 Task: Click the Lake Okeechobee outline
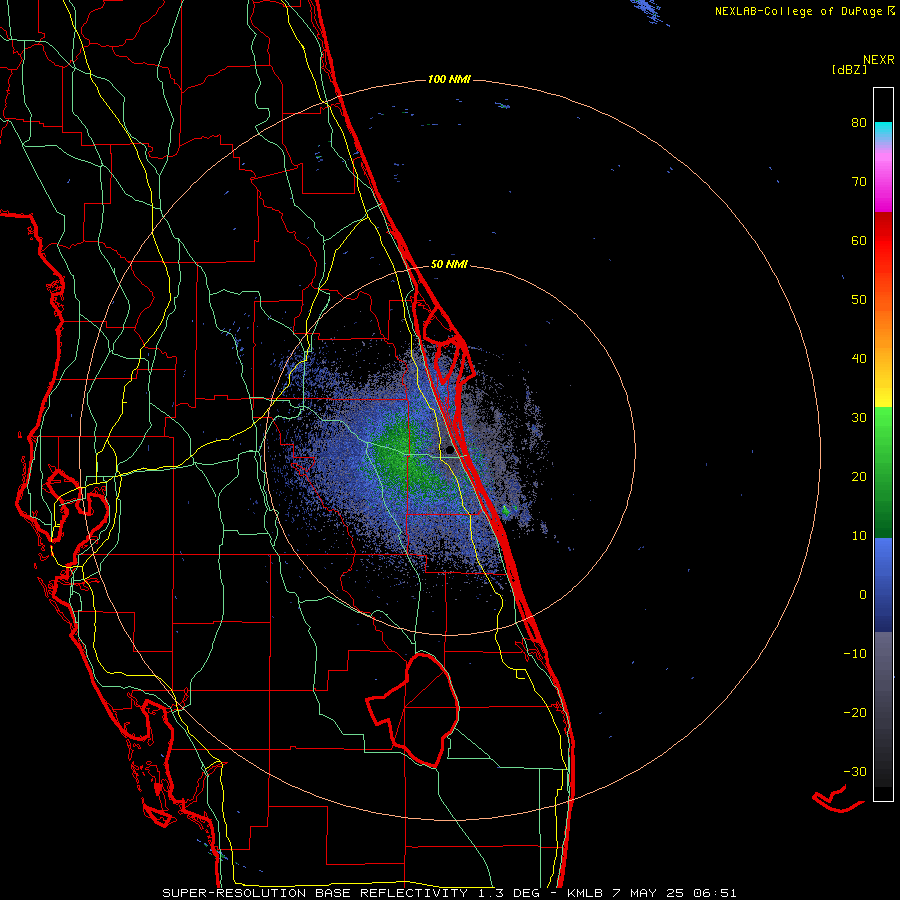(x=413, y=709)
